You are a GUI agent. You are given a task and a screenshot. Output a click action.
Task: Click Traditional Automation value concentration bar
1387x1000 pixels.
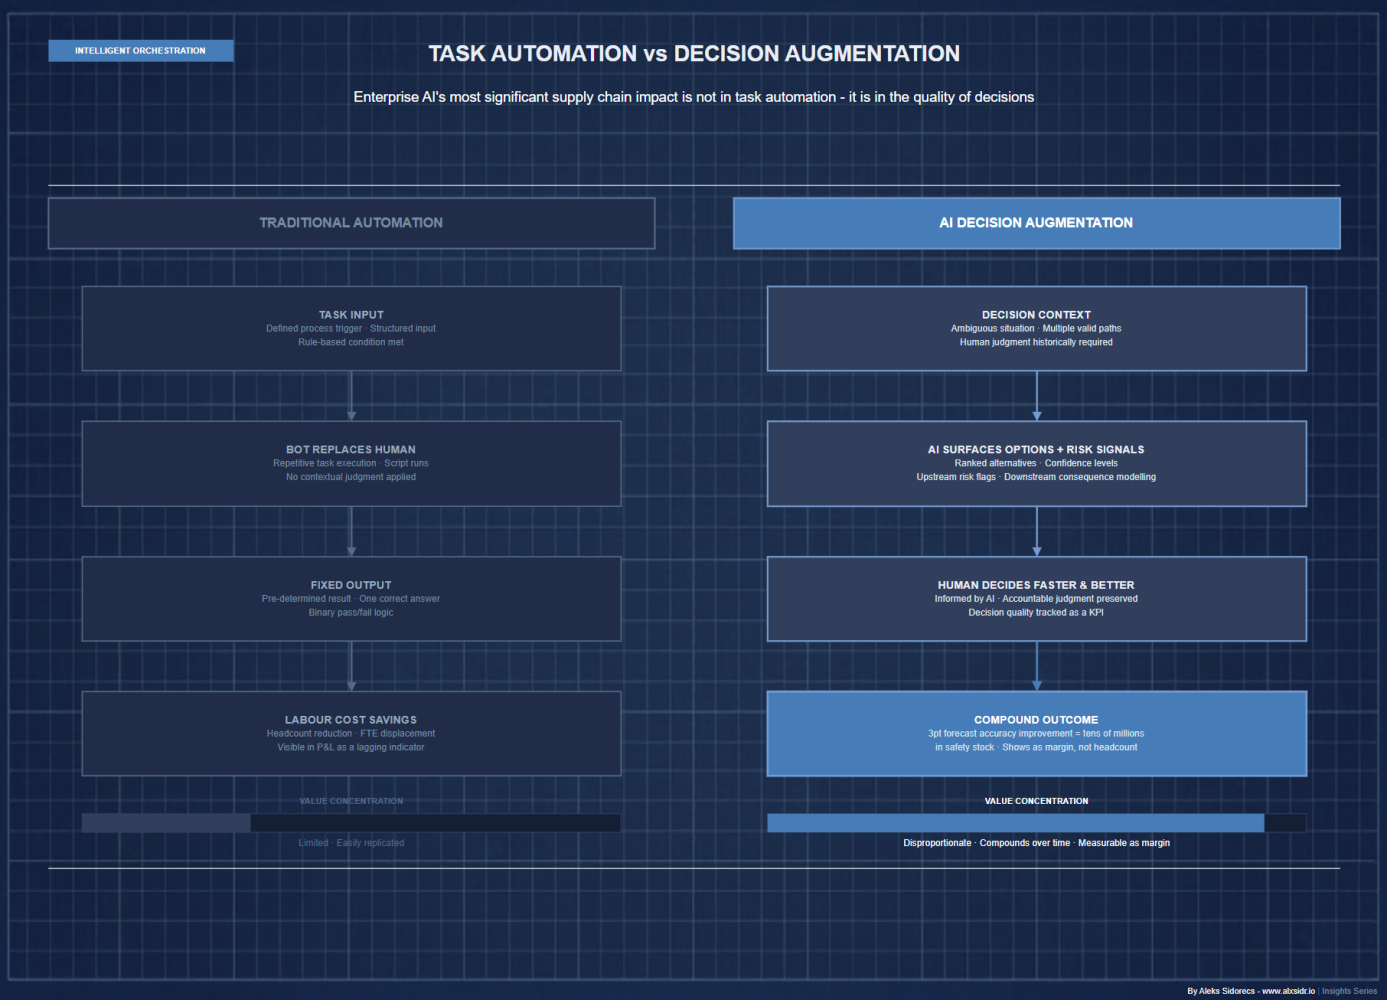[351, 823]
